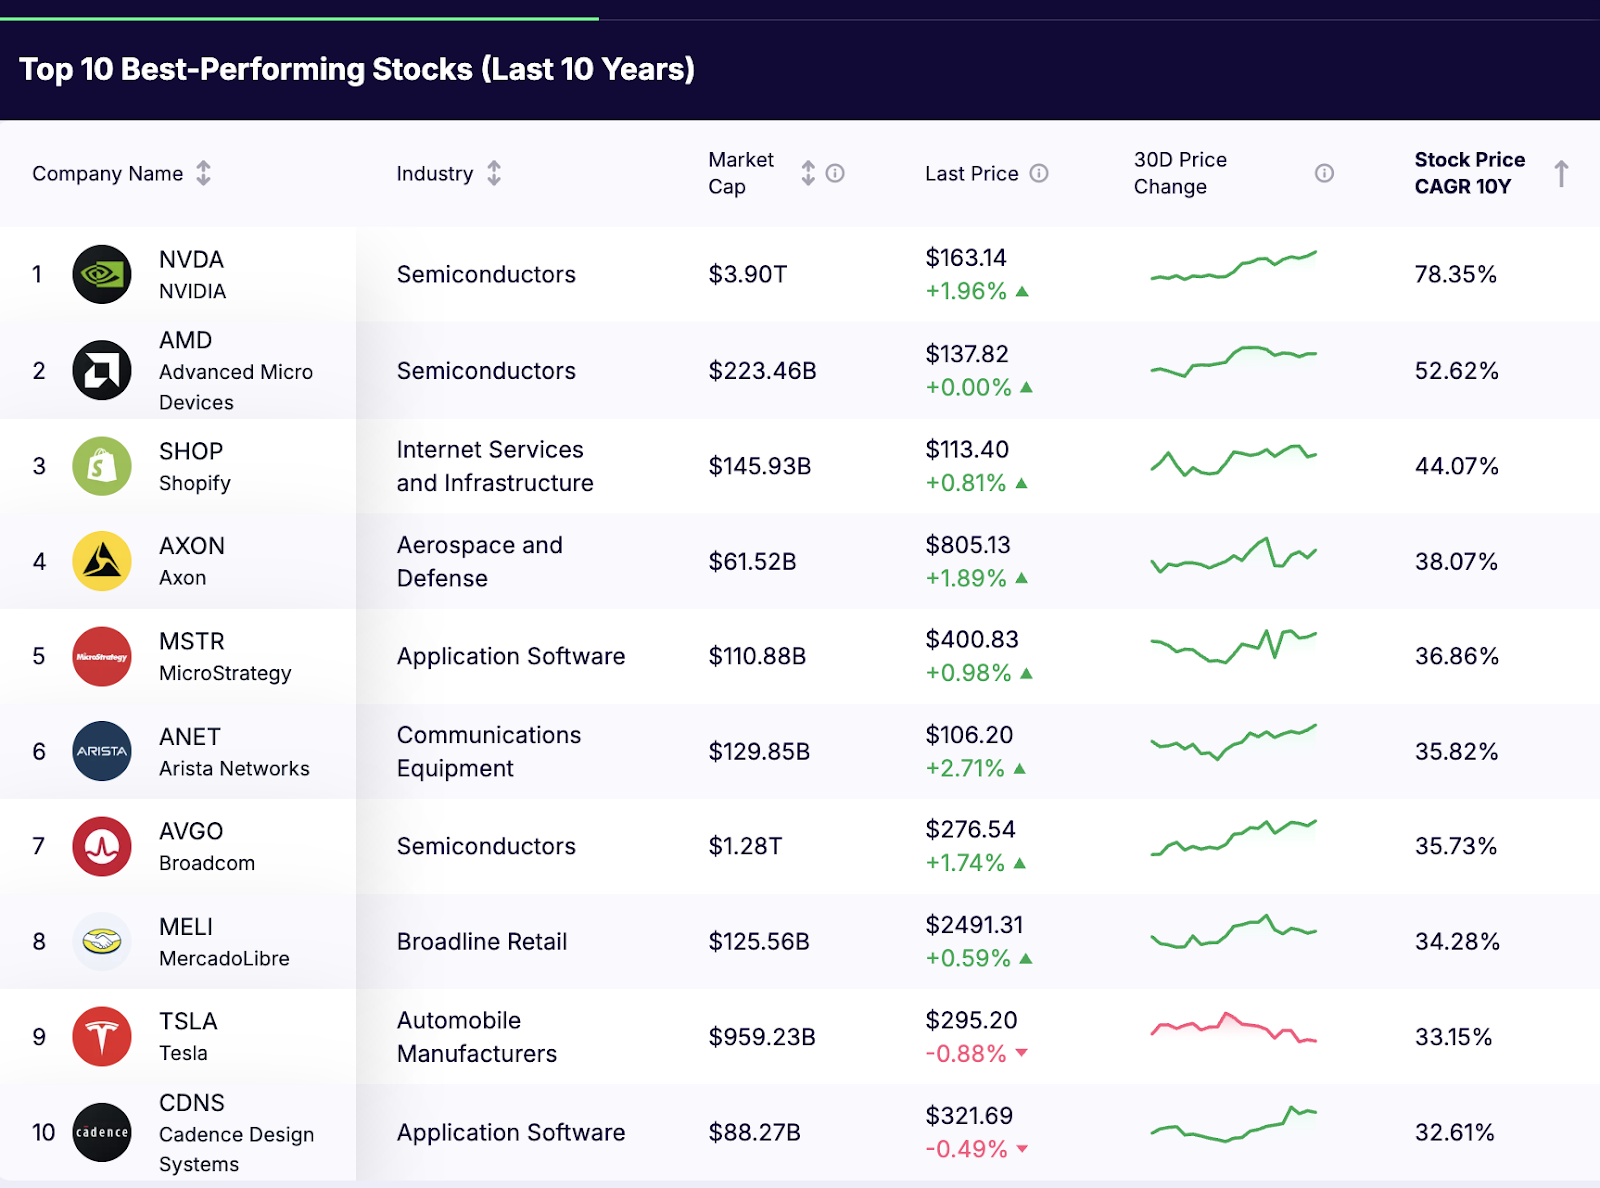Click the Industry column header
This screenshot has height=1188, width=1600.
point(434,173)
